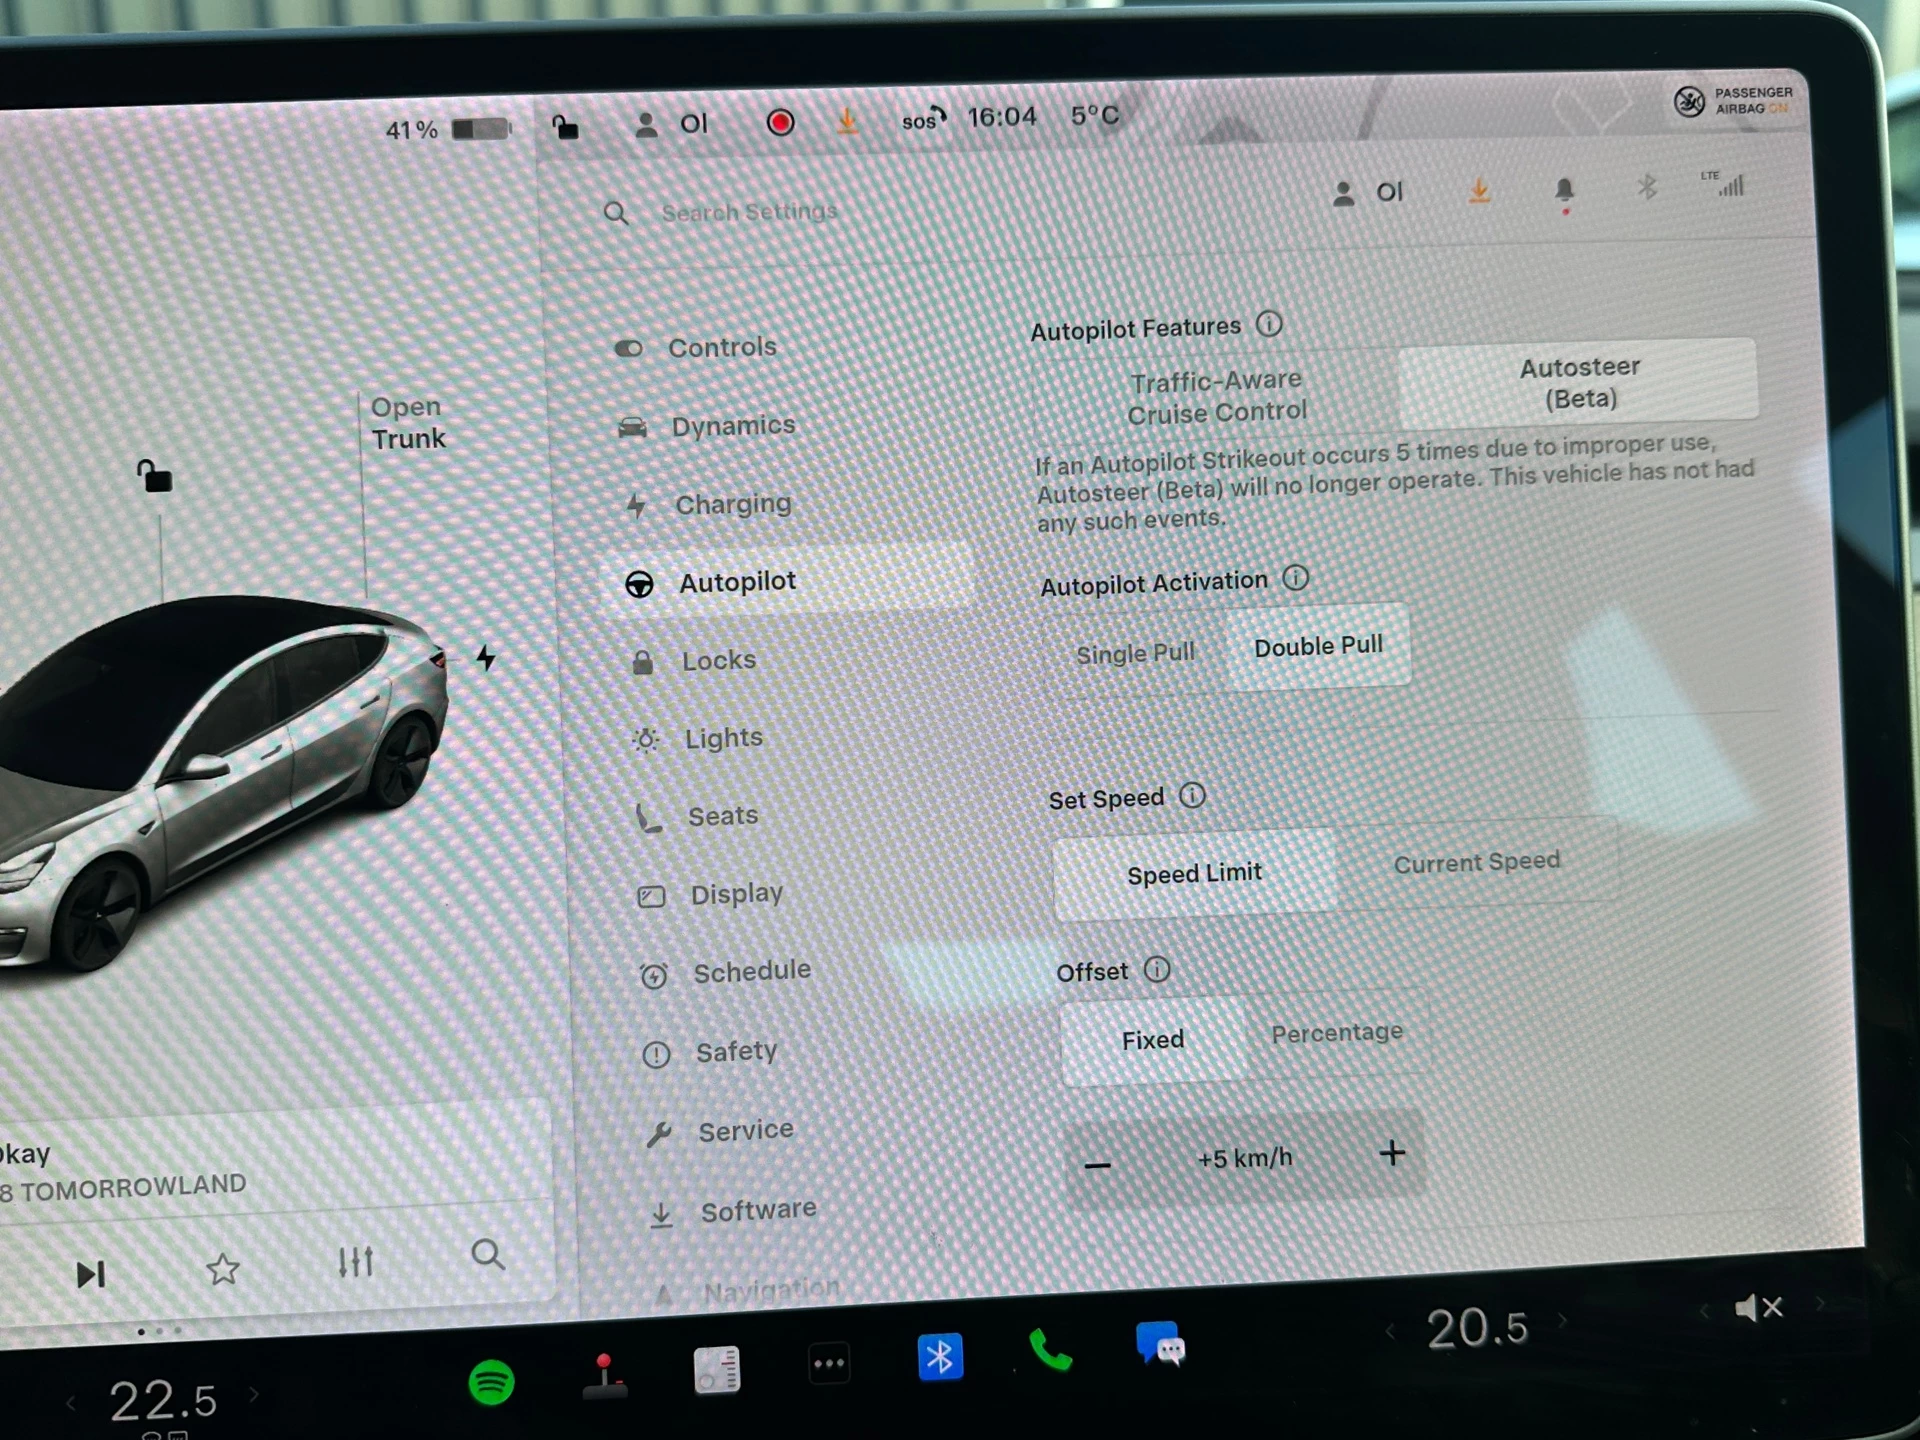1920x1440 pixels.
Task: Switch Autopilot Activation to Single Pull
Action: tap(1135, 651)
